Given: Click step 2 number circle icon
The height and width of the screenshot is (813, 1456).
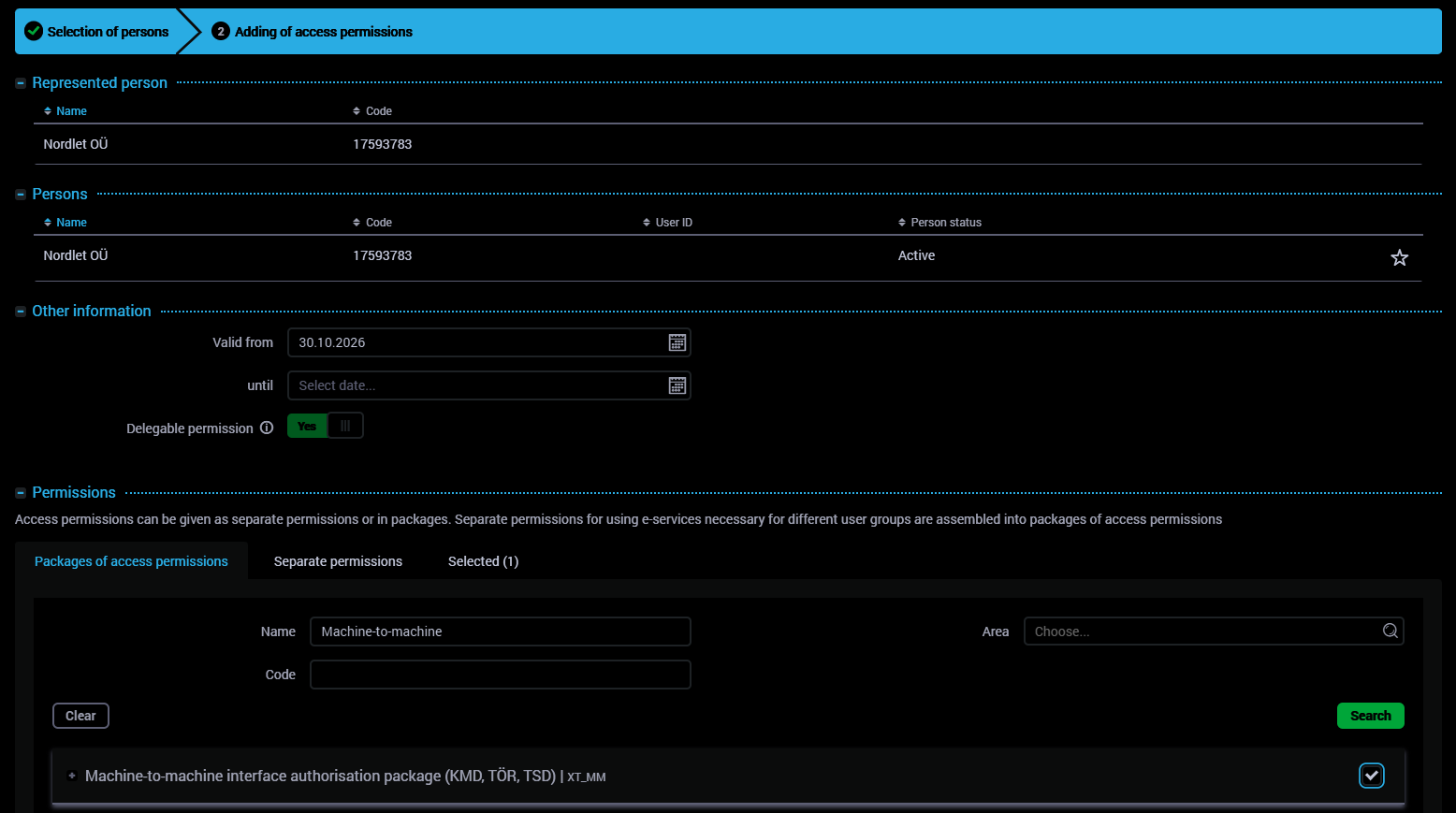Looking at the screenshot, I should click(221, 32).
